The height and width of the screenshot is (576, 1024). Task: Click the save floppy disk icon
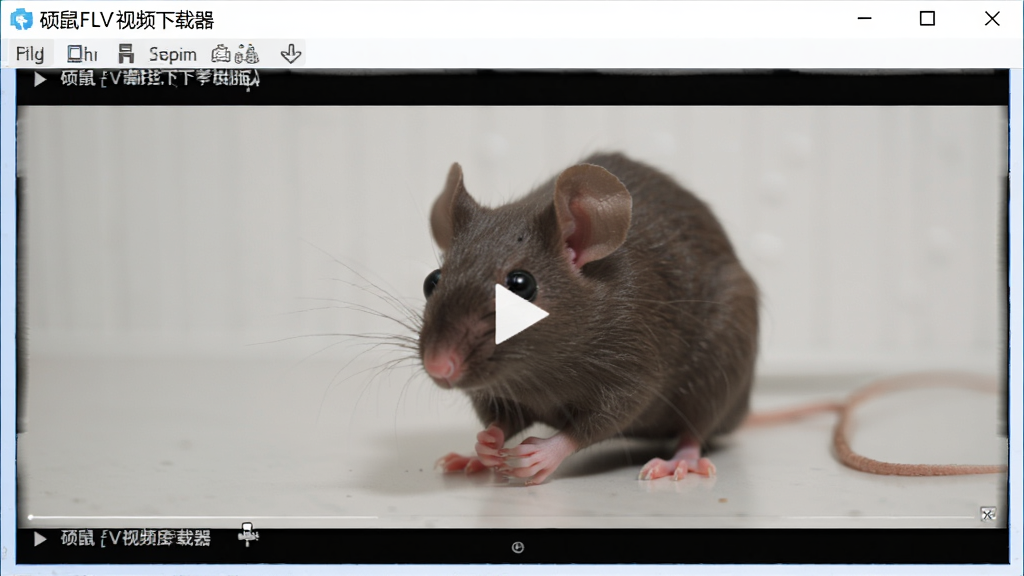(125, 54)
